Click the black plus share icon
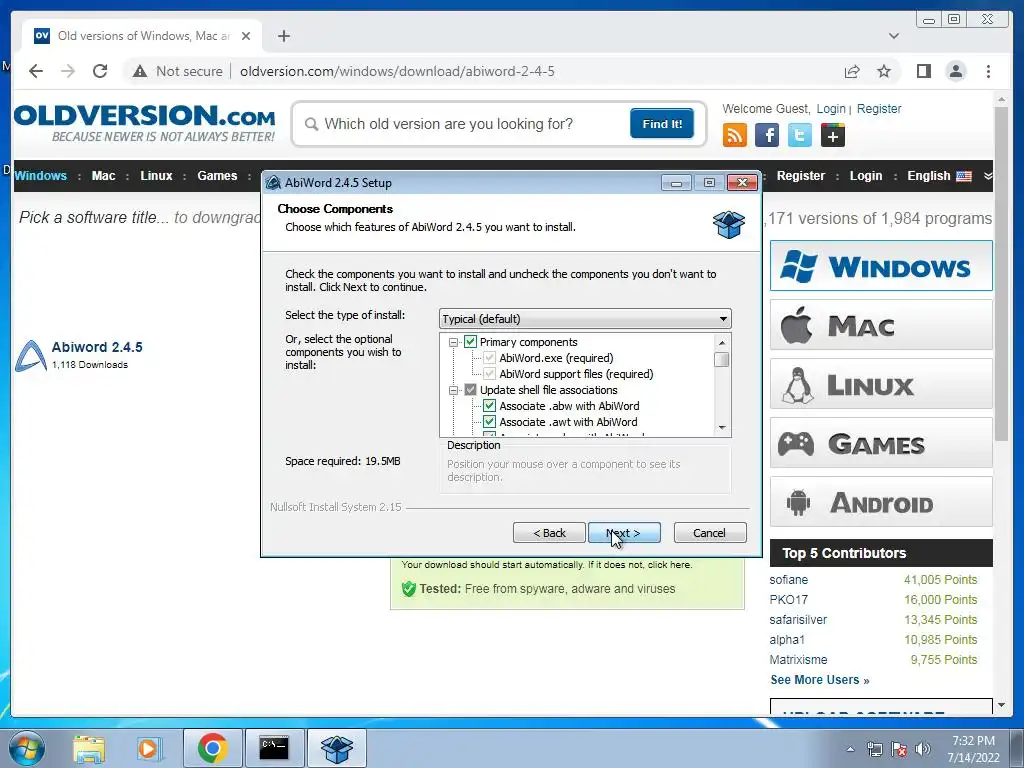 (x=833, y=135)
